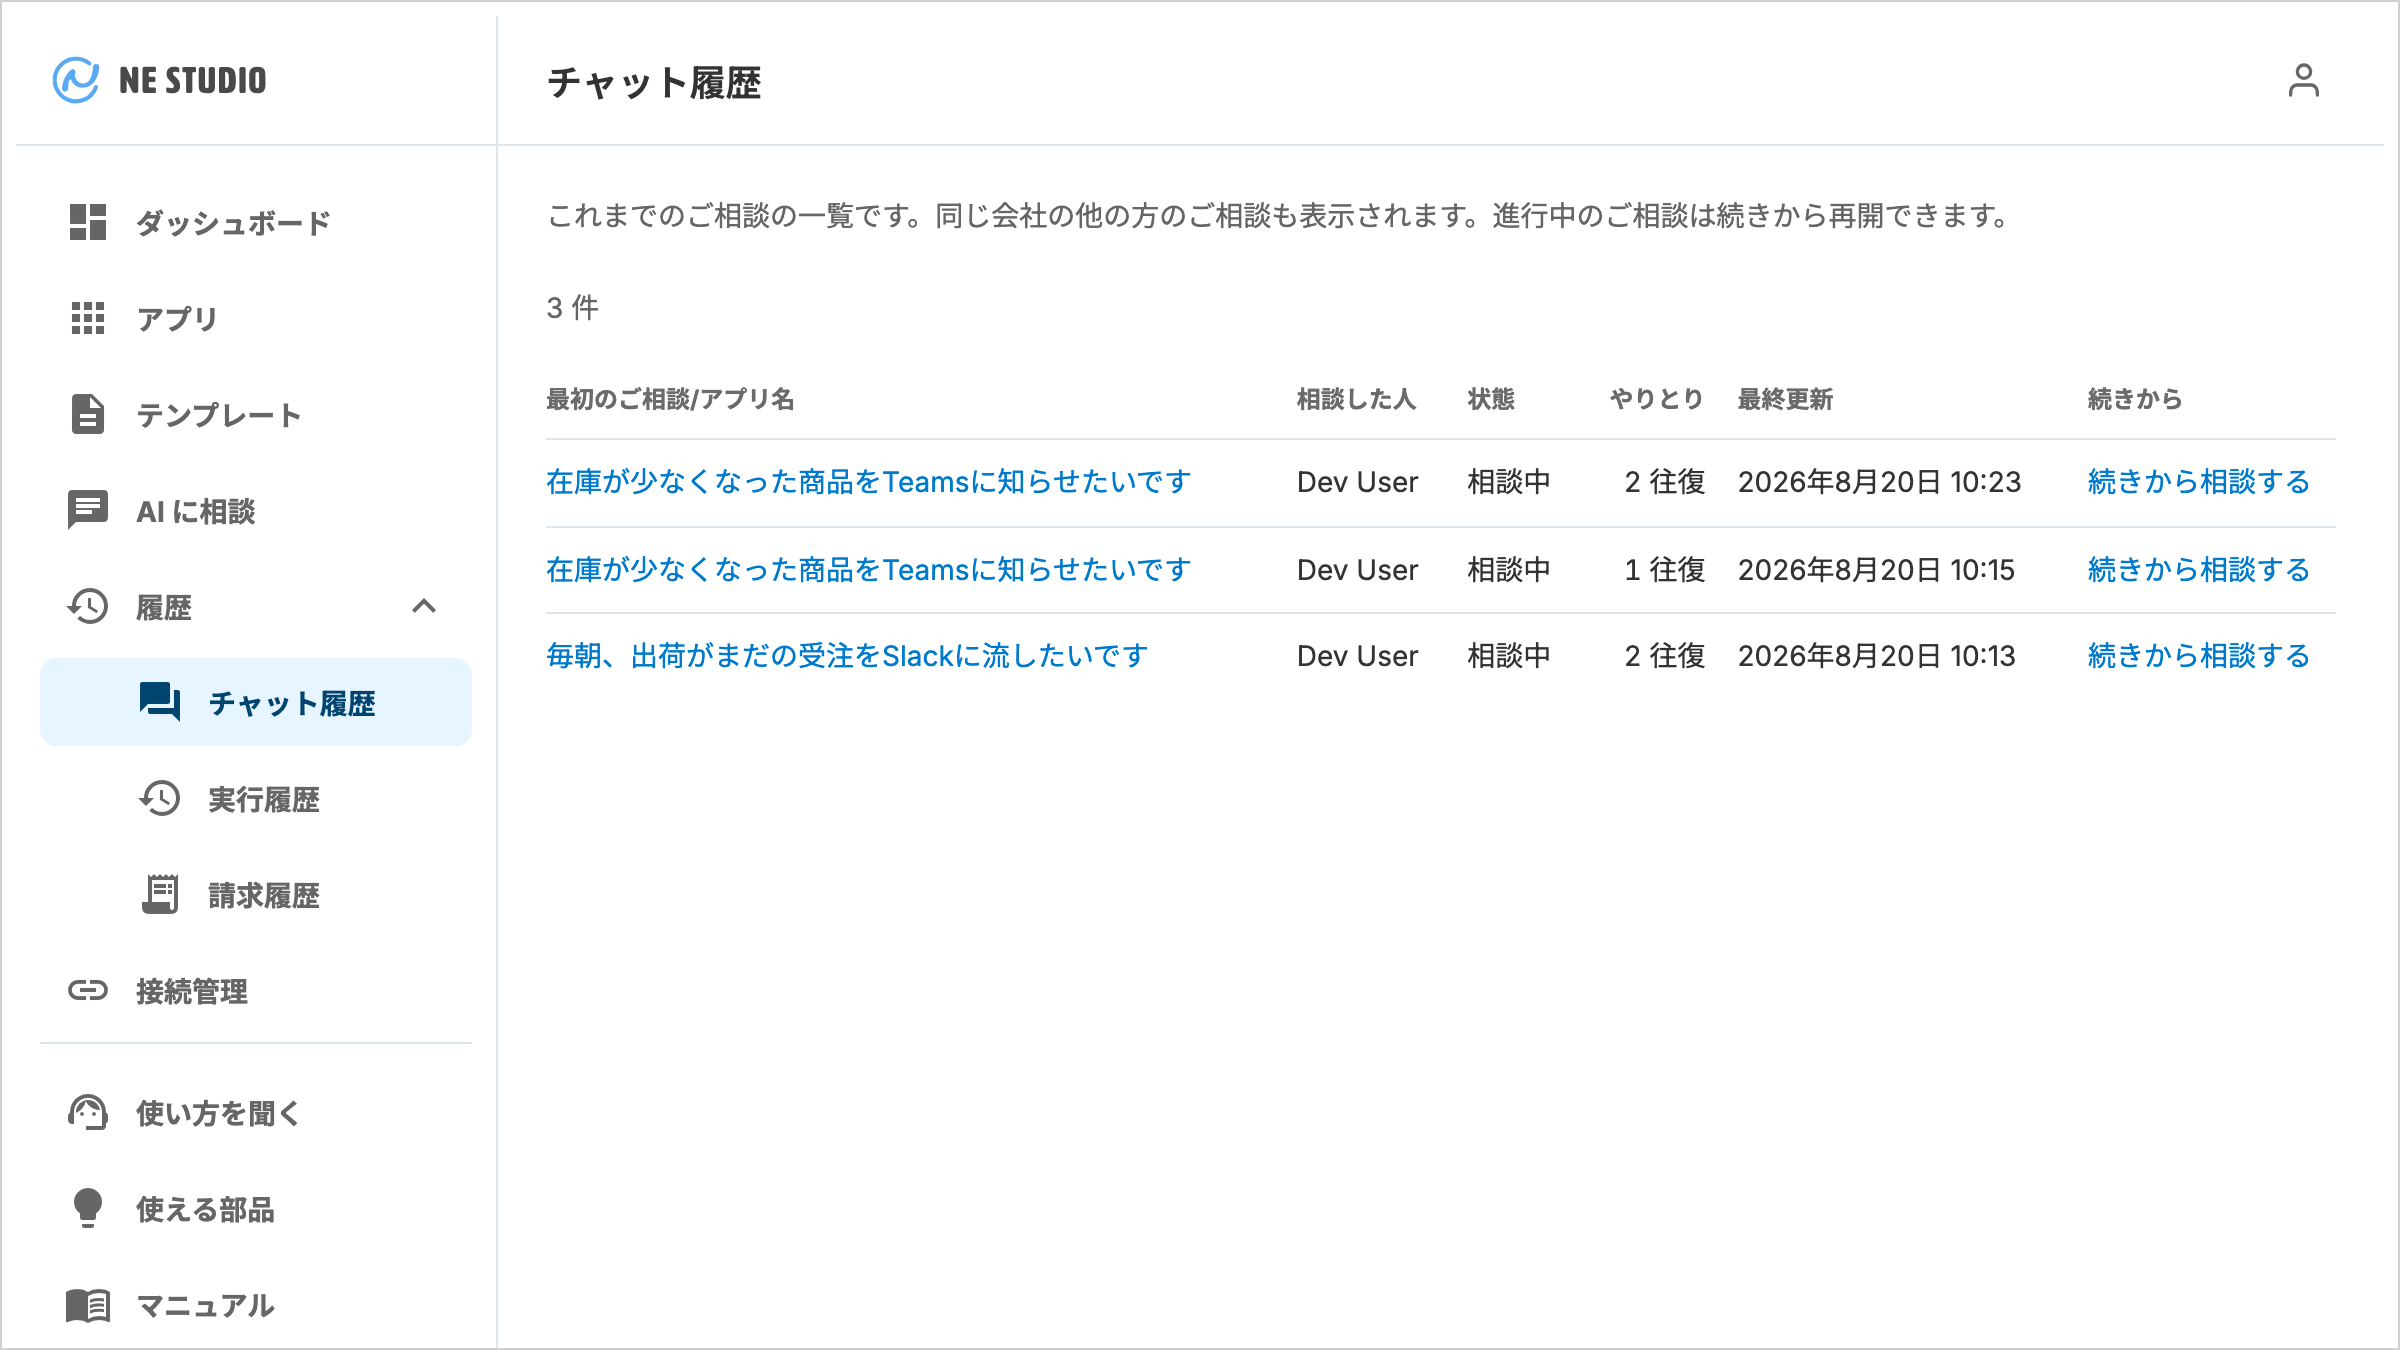Open the Teams chat updated at 10:15
Image resolution: width=2400 pixels, height=1350 pixels.
[x=868, y=570]
